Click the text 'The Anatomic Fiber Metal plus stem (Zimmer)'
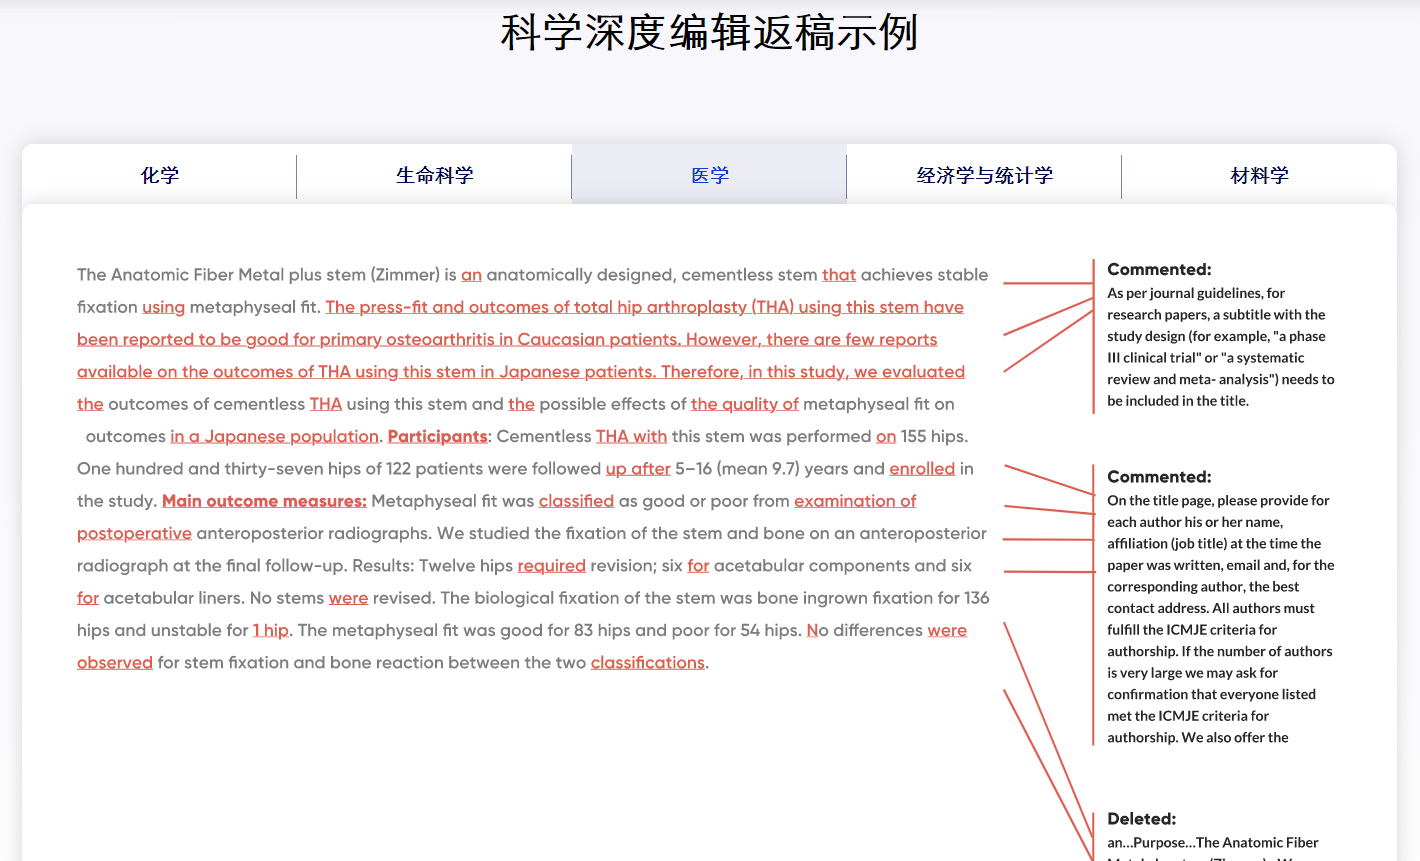The width and height of the screenshot is (1420, 861). pyautogui.click(x=258, y=275)
